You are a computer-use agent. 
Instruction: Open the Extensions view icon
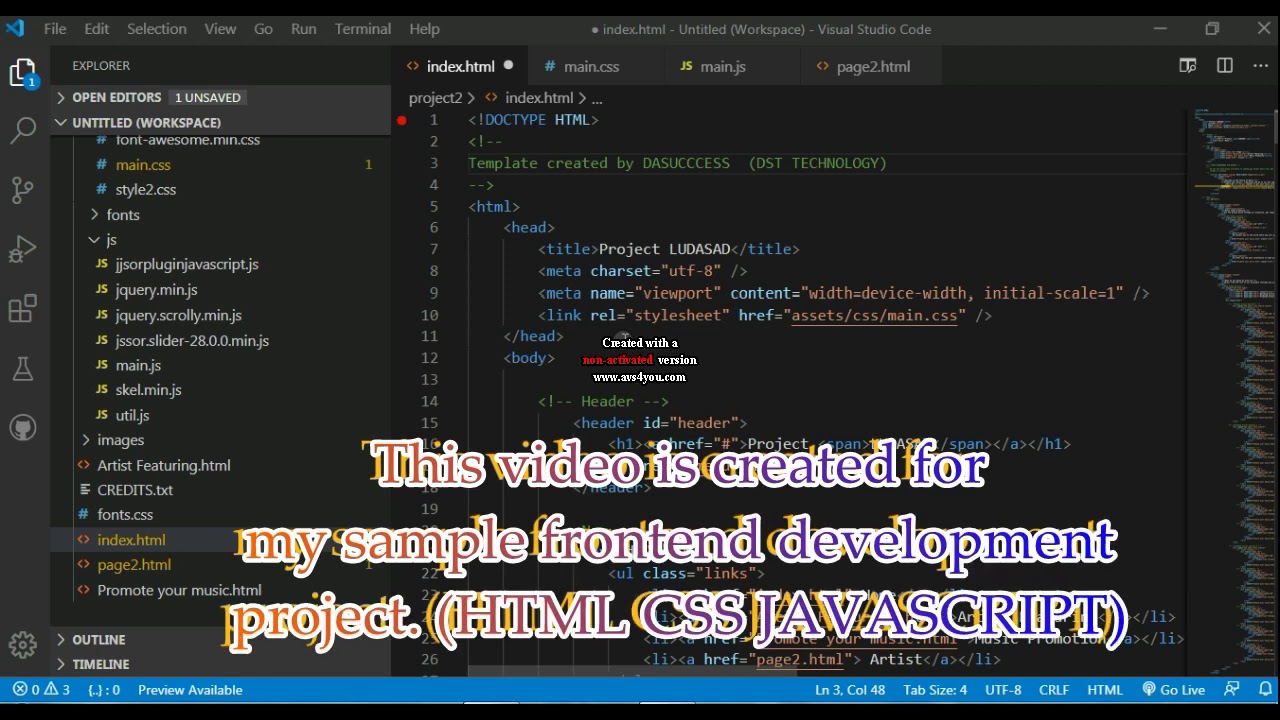point(23,309)
